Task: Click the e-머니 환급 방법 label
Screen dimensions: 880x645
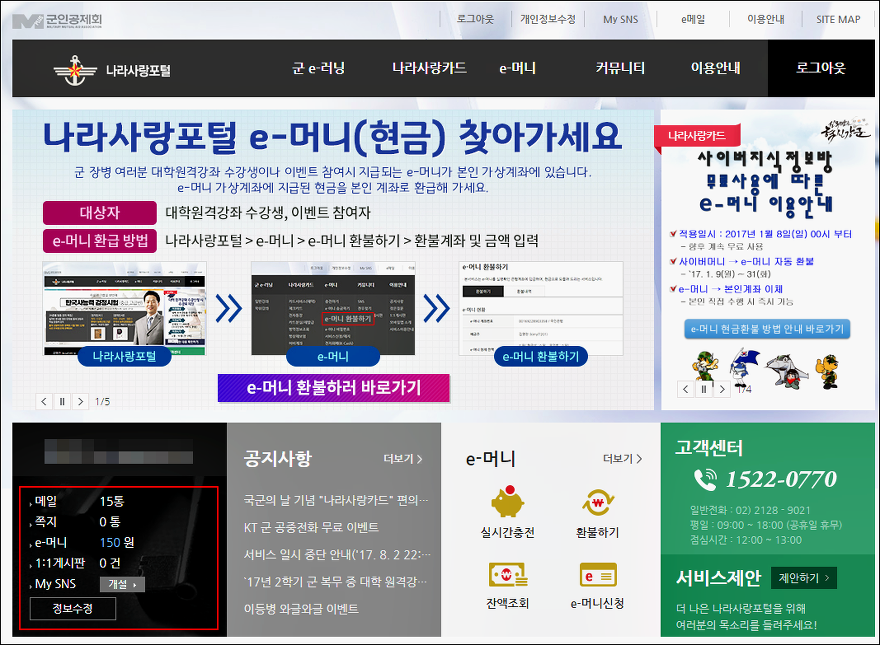Action: pyautogui.click(x=100, y=241)
